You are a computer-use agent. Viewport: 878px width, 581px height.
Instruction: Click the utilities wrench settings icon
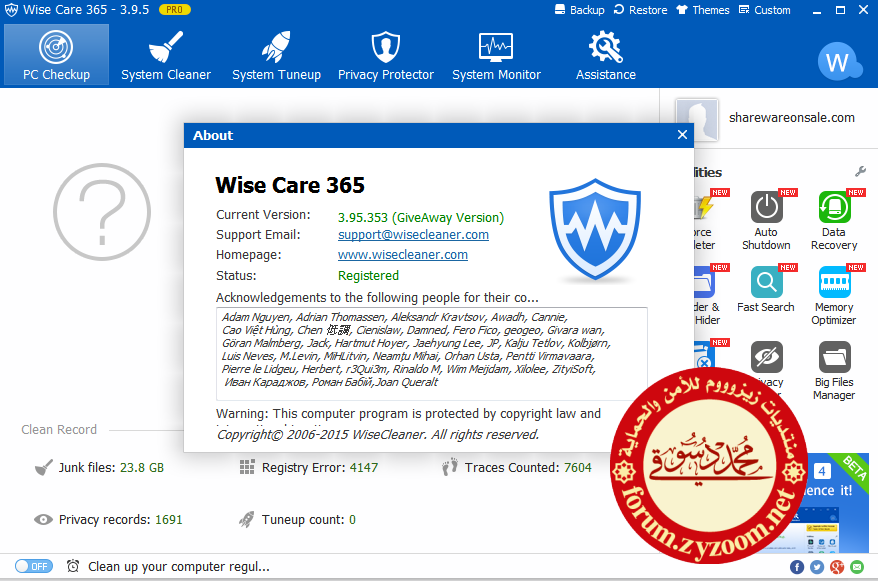860,171
